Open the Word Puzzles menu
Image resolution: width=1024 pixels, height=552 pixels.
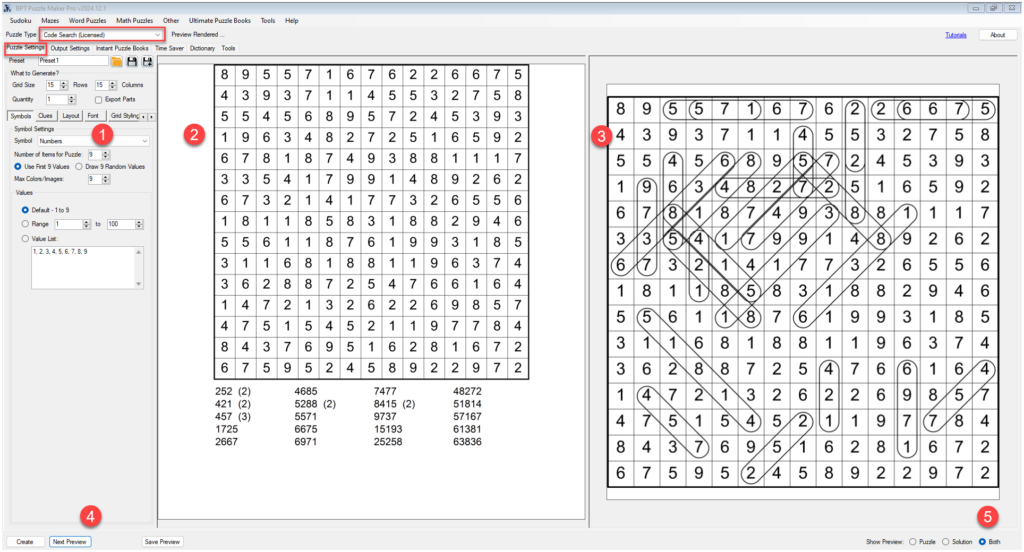87,20
